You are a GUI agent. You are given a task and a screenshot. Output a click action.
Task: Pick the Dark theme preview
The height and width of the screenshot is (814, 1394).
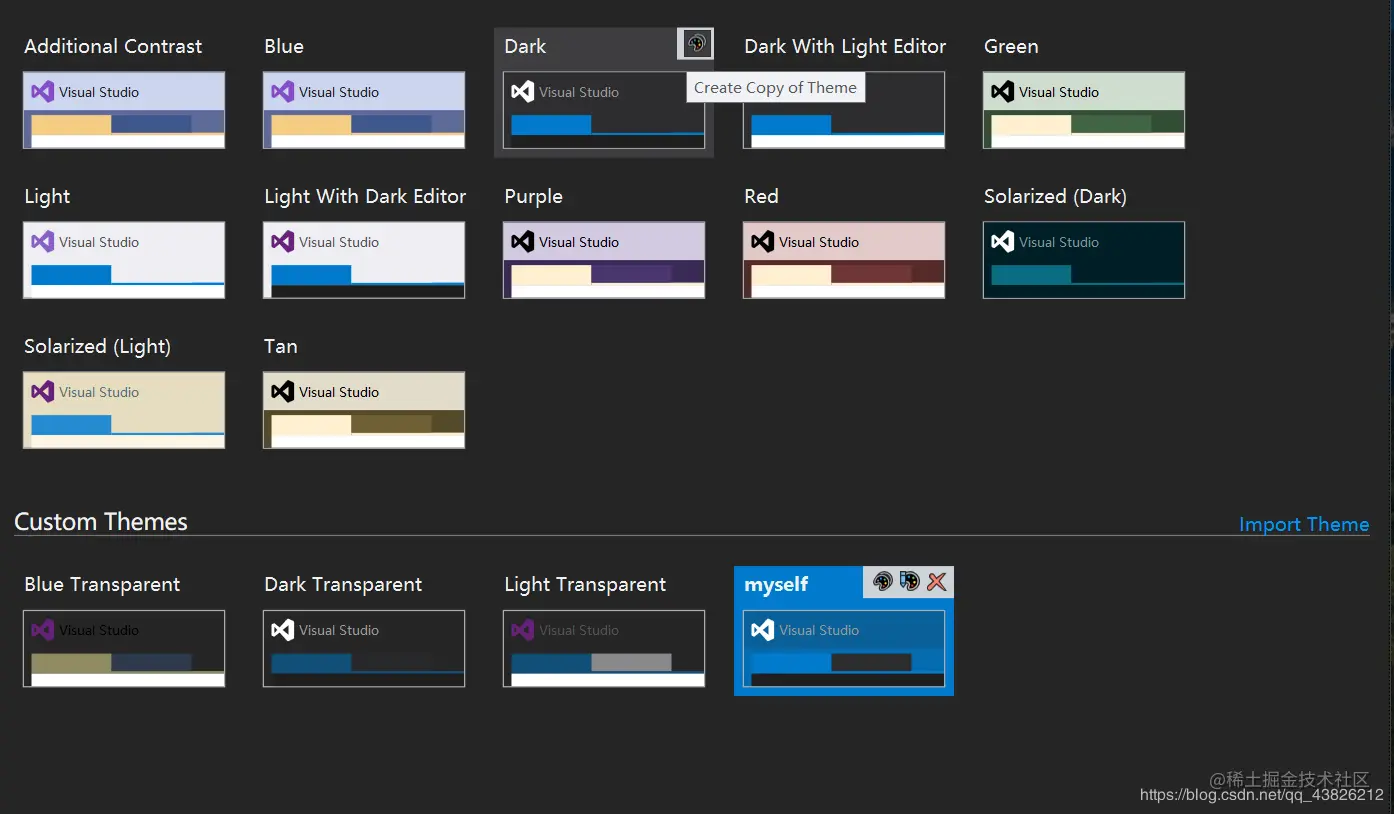point(604,110)
